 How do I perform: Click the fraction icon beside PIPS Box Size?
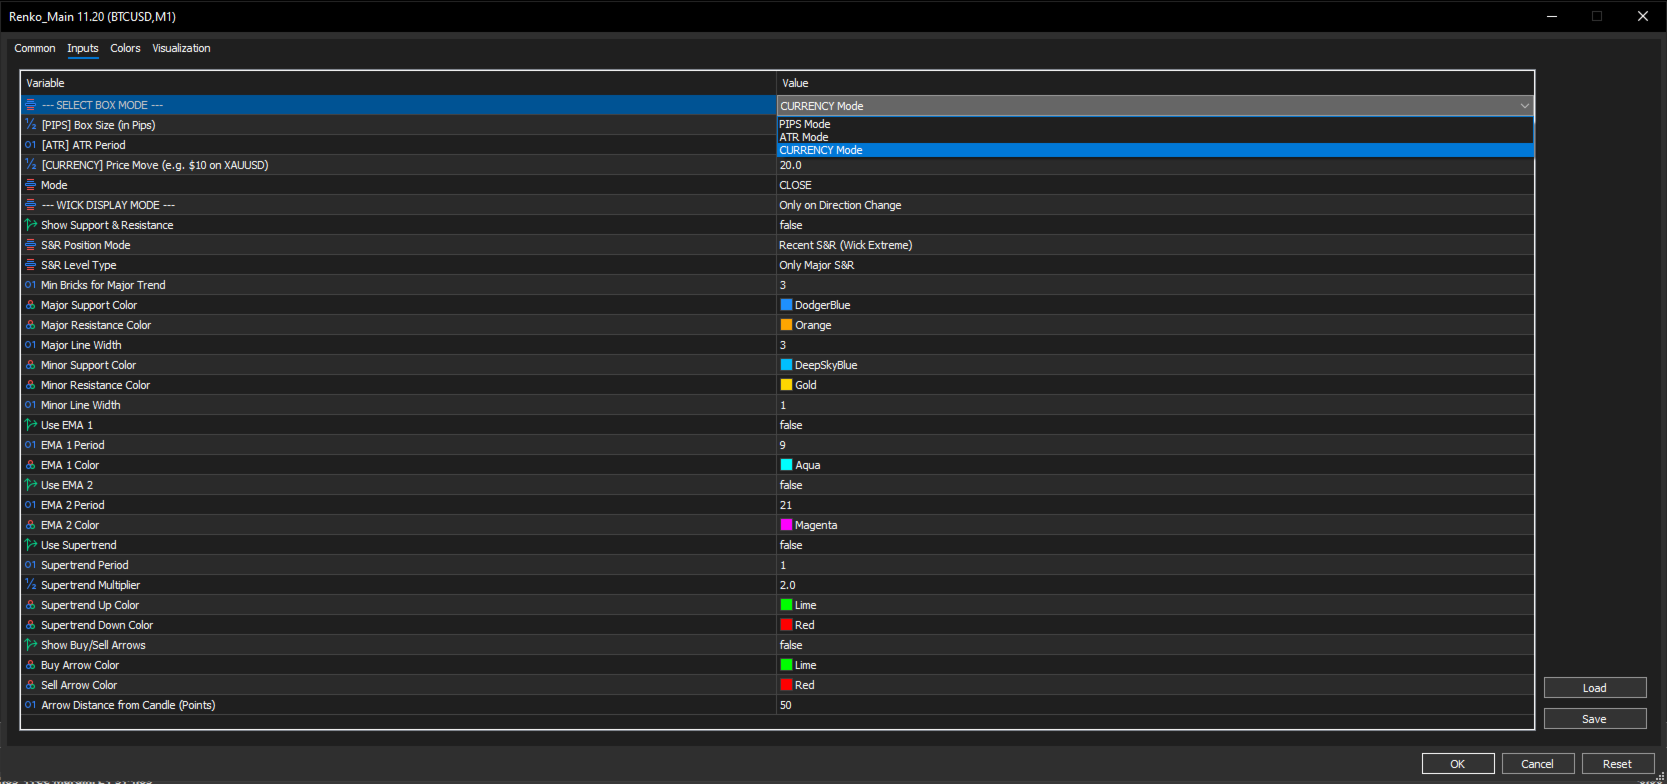(30, 125)
